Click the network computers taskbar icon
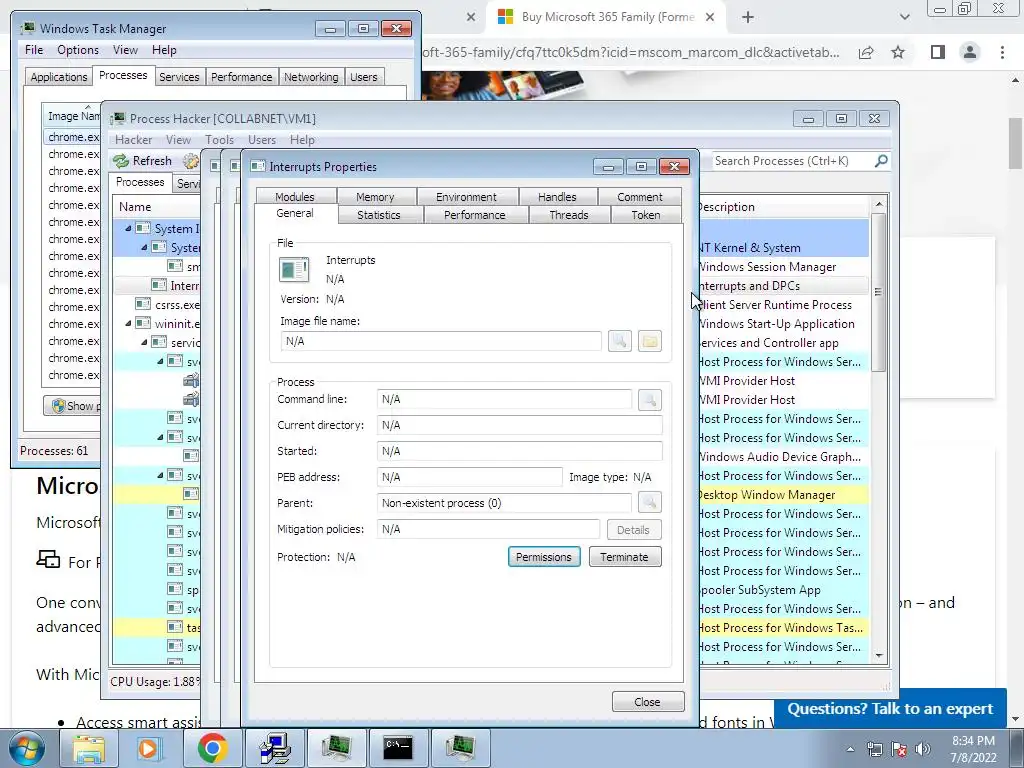Screen dimensions: 1024x768 (x=274, y=748)
